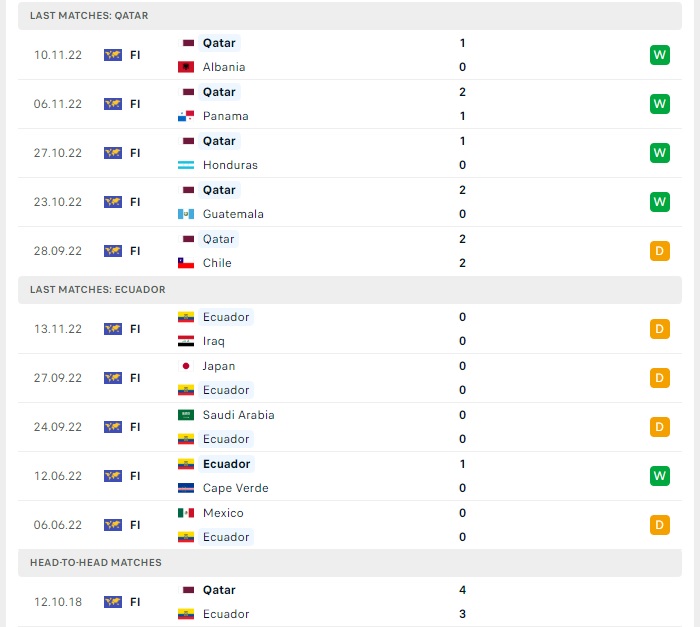Viewport: 700px width, 627px height.
Task: Click the Mexico flag icon
Action: point(186,513)
